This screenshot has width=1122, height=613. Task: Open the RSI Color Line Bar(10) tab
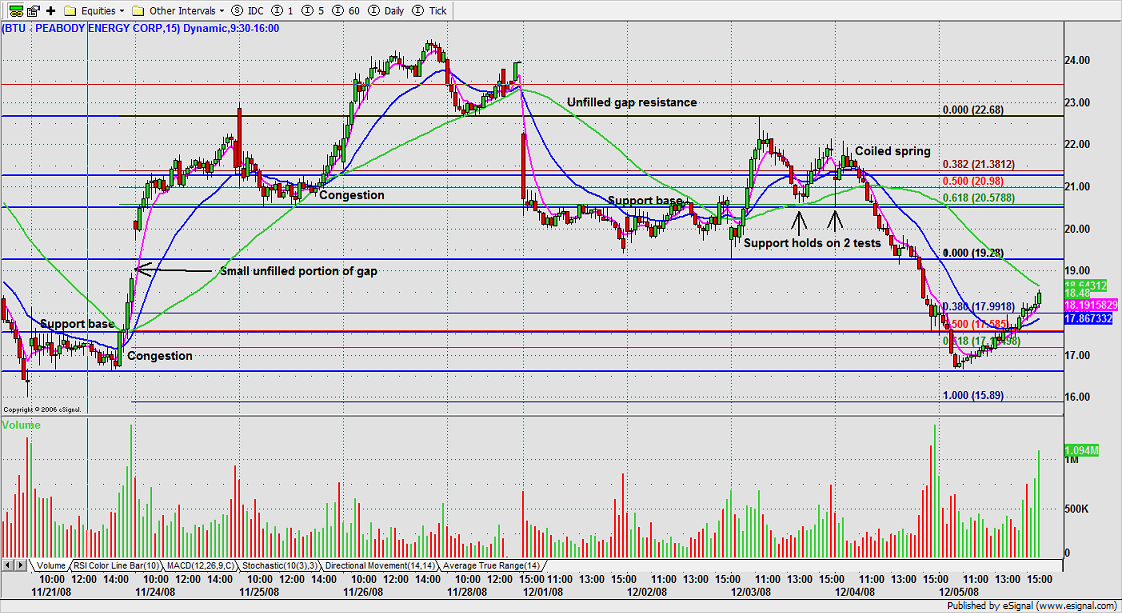(116, 566)
